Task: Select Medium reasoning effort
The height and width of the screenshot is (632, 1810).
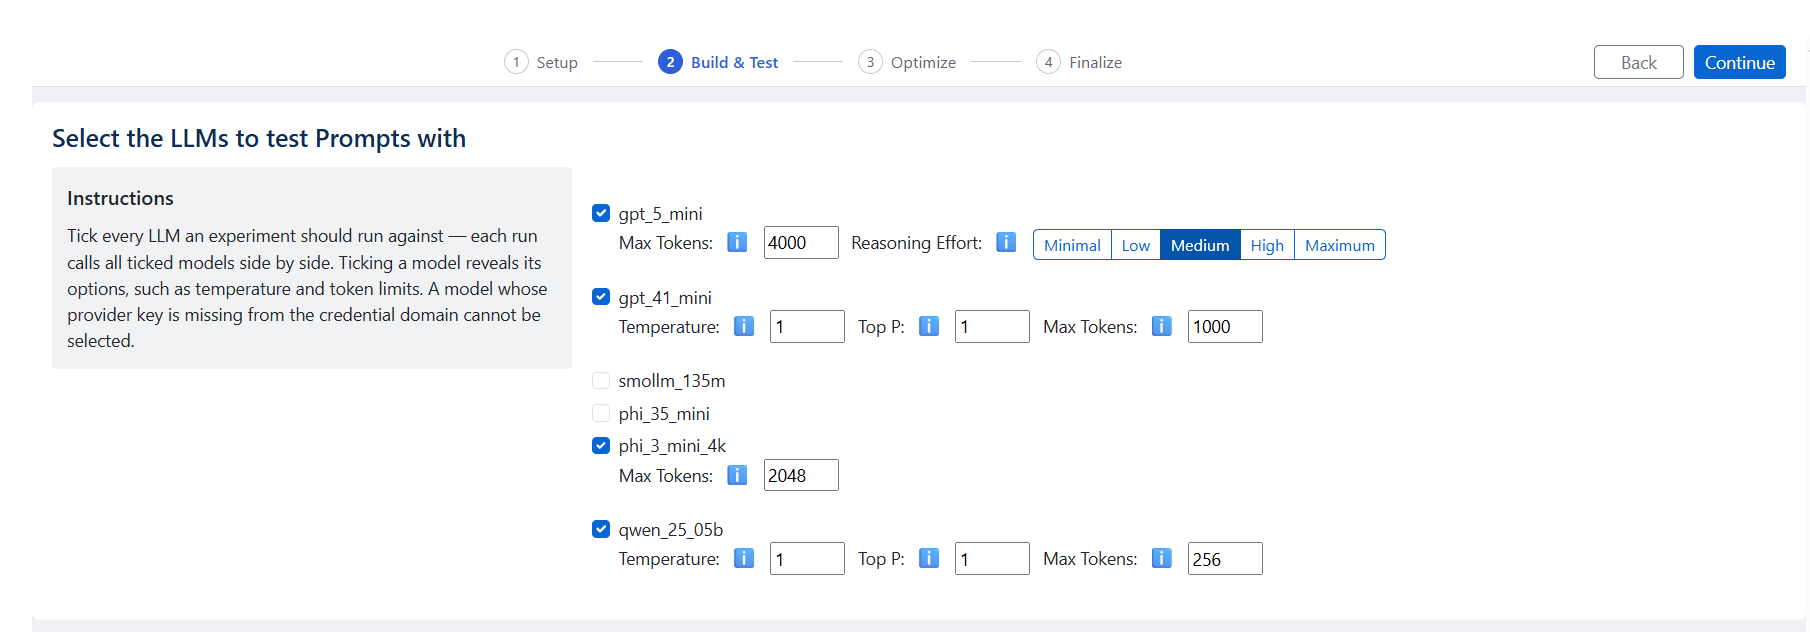Action: (x=1200, y=245)
